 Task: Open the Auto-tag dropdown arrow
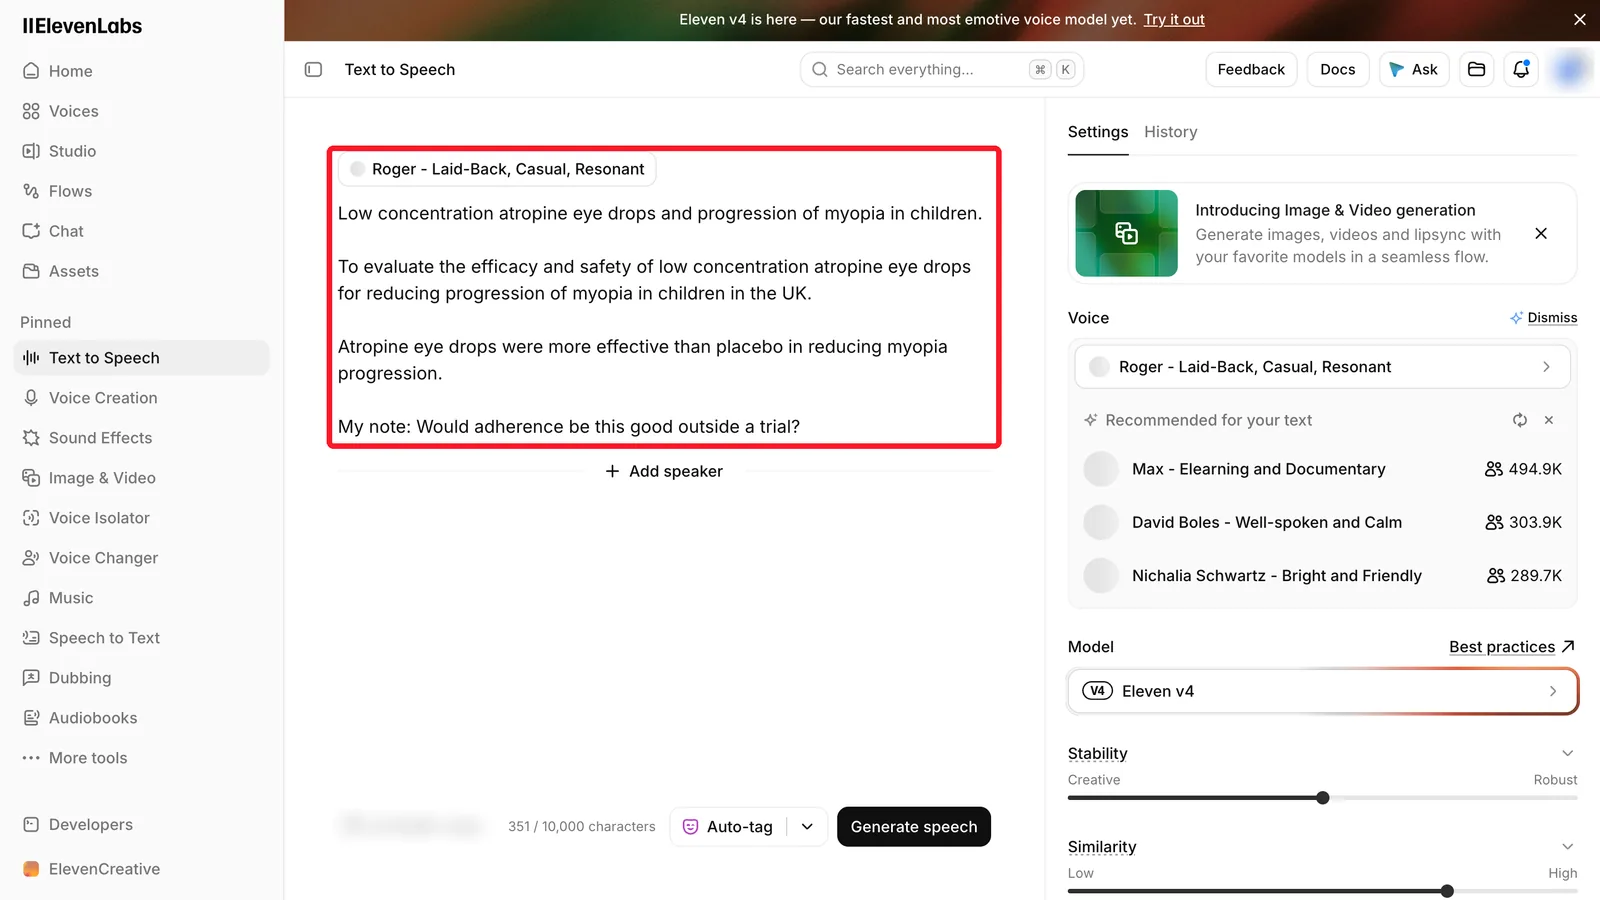point(807,827)
